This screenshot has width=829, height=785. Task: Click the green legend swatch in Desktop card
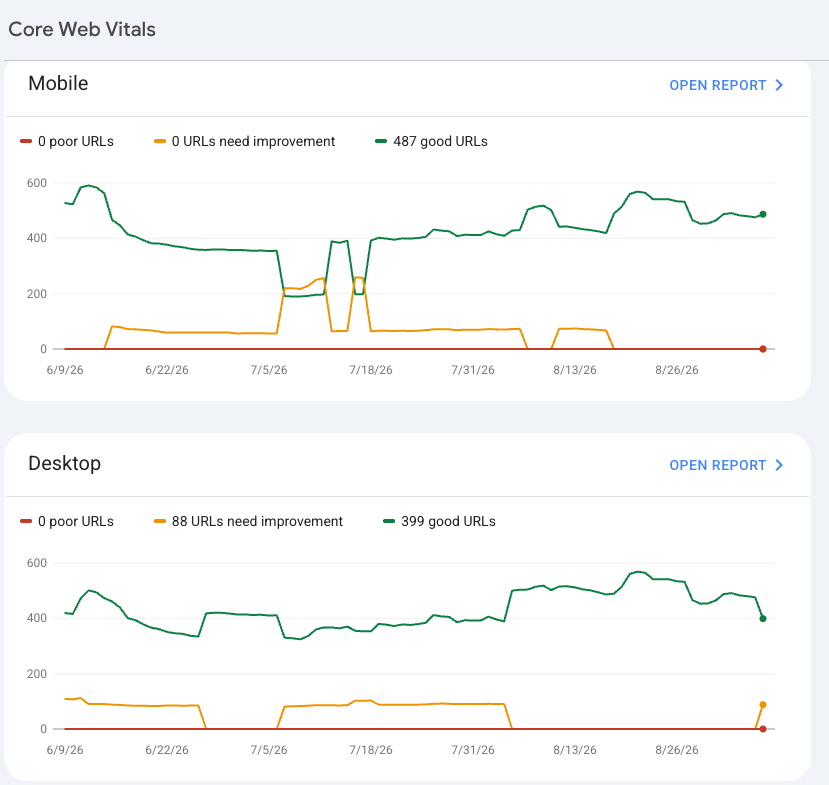coord(389,521)
